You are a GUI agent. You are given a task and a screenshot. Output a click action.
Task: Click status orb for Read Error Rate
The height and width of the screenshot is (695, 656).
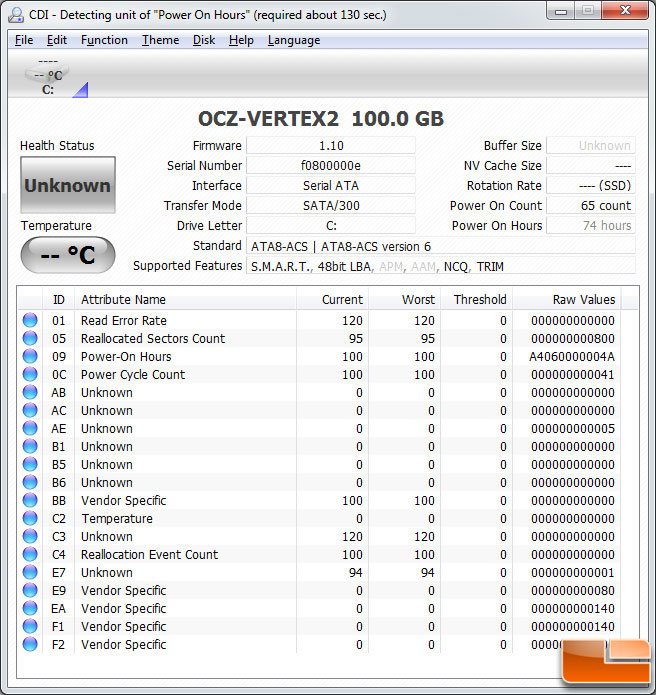[x=30, y=320]
